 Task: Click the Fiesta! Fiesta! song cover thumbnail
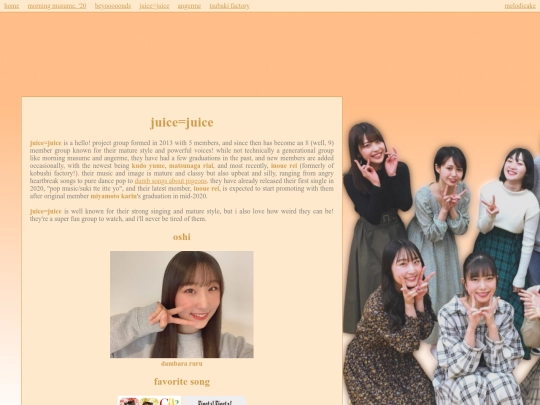coord(214,401)
